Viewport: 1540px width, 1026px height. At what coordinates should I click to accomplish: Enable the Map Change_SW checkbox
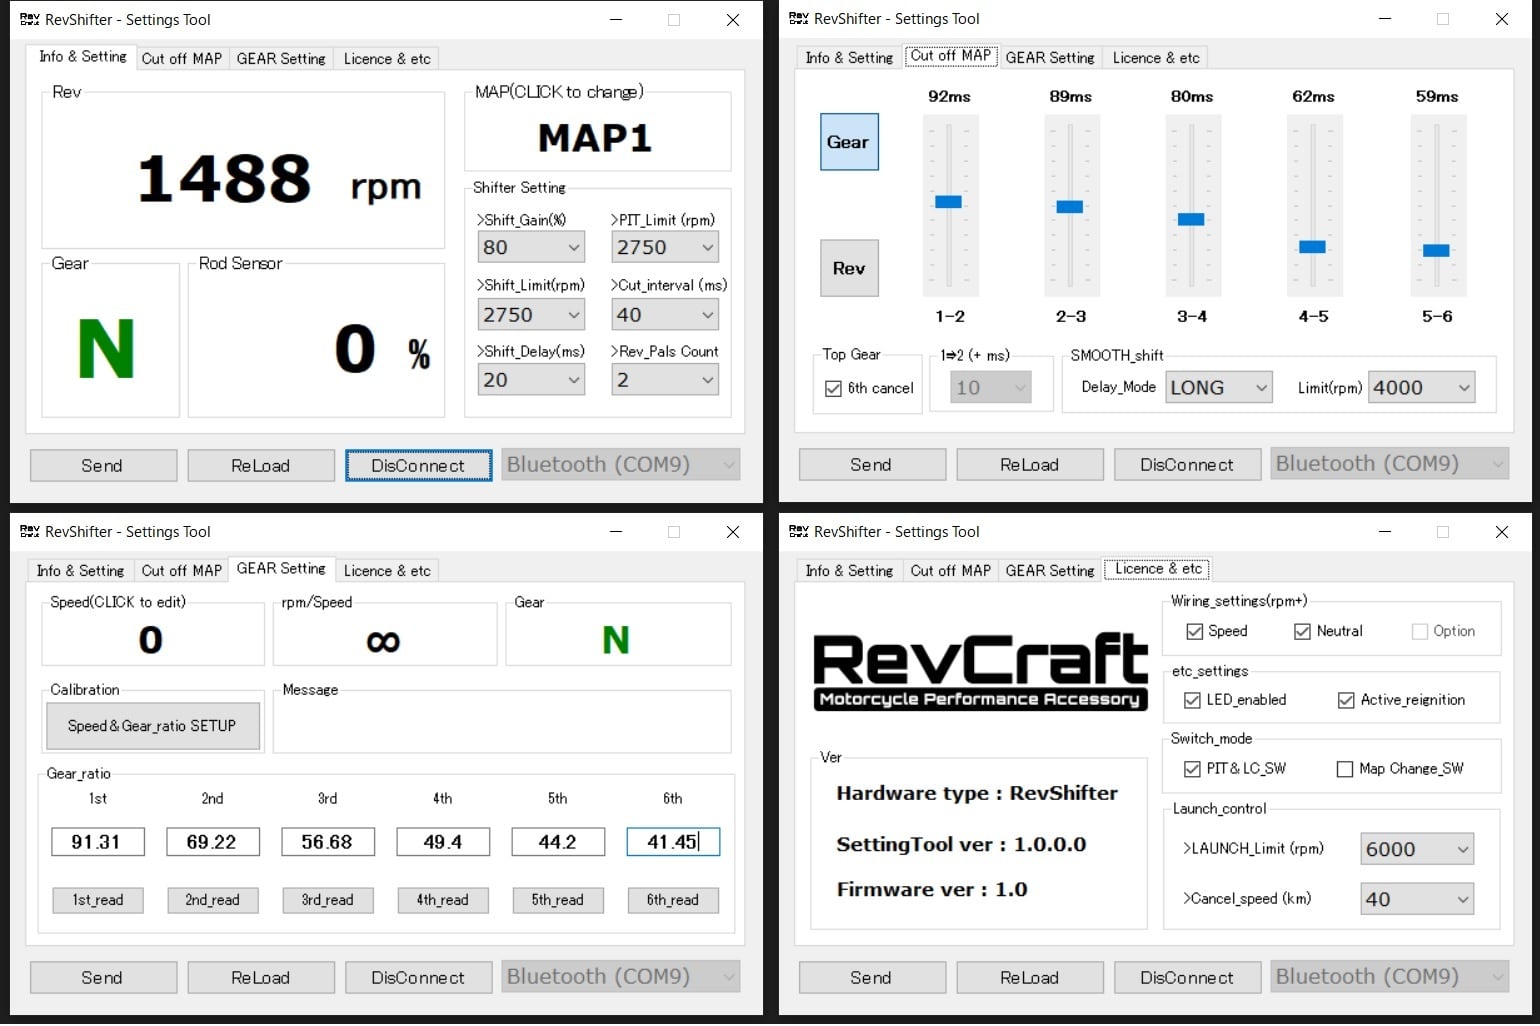click(x=1345, y=769)
